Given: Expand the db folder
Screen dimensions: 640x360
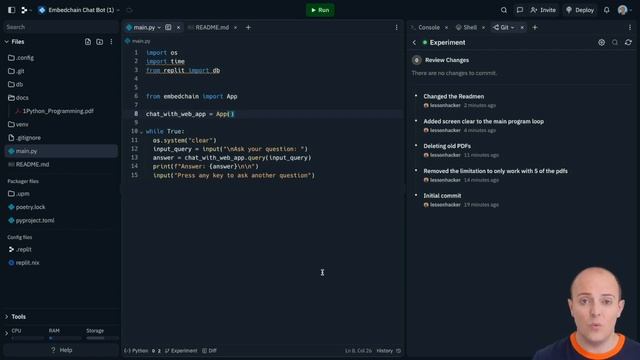Looking at the screenshot, I should pyautogui.click(x=61, y=84).
